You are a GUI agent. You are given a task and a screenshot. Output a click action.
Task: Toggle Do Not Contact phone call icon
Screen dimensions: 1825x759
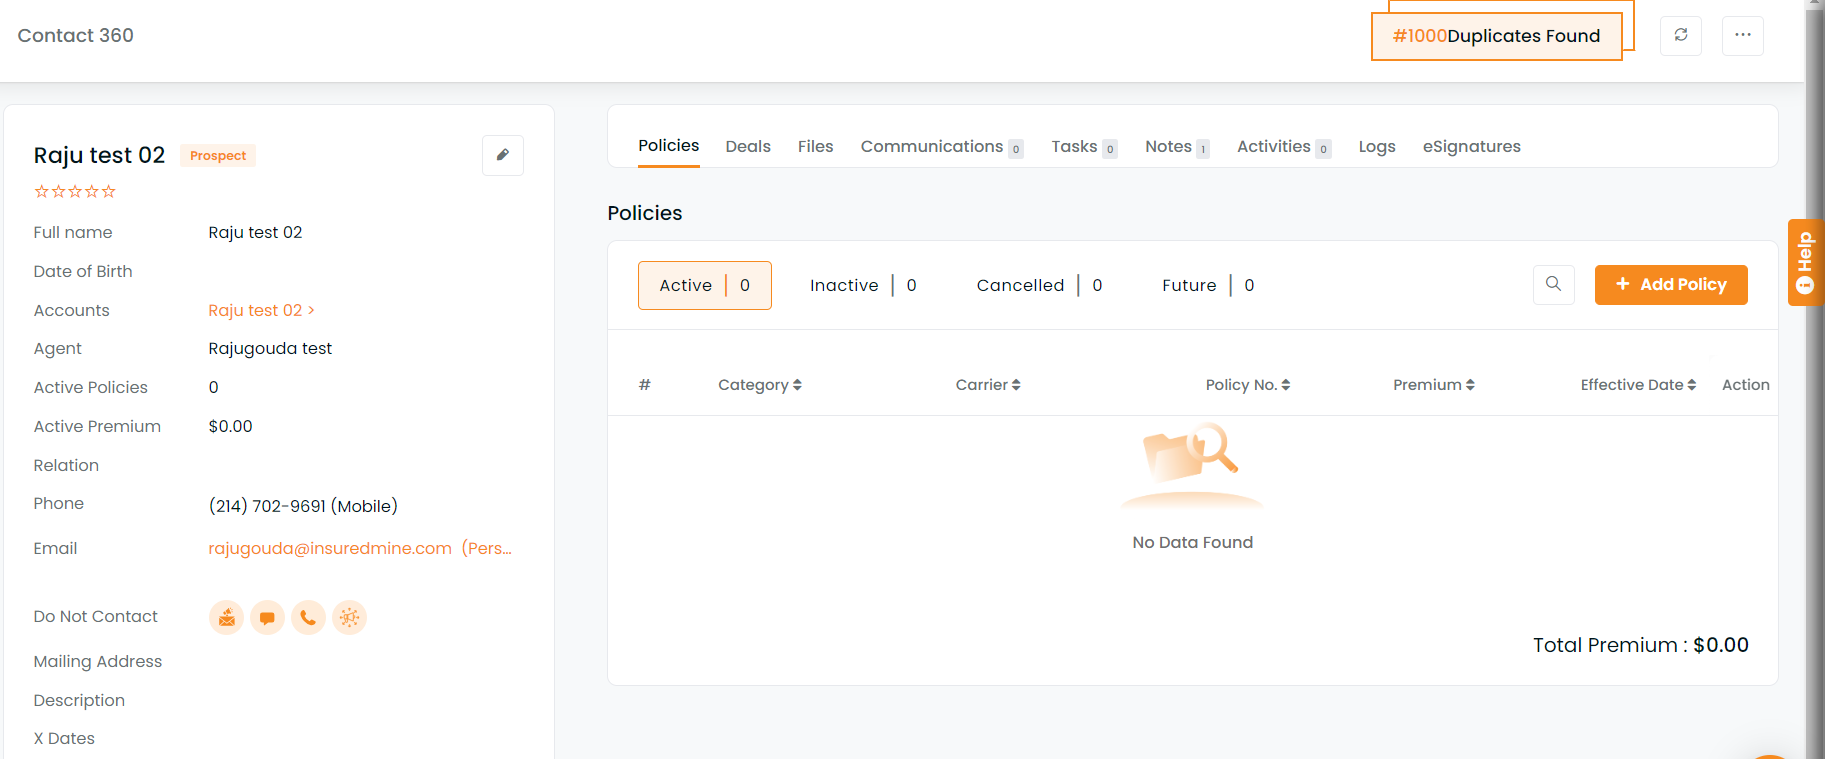[308, 618]
